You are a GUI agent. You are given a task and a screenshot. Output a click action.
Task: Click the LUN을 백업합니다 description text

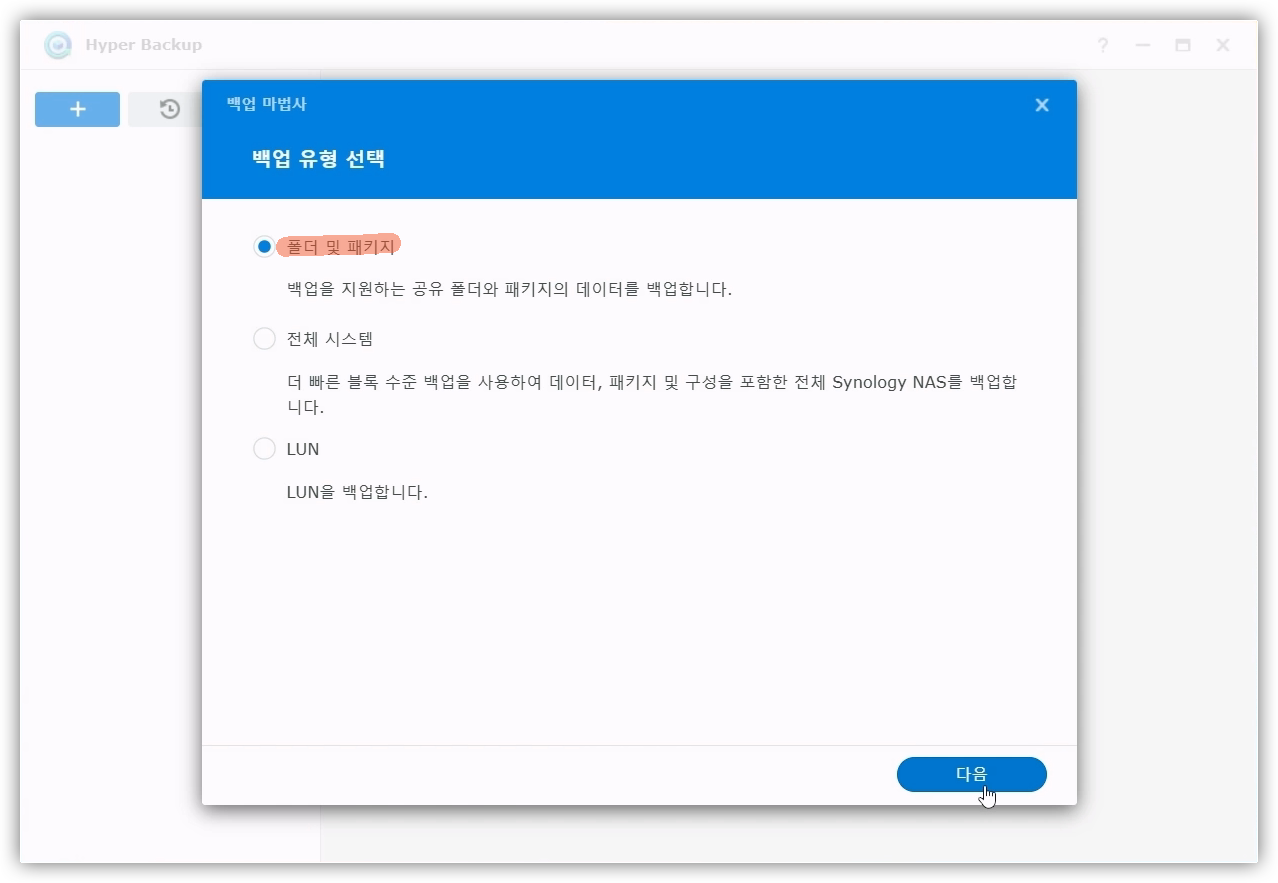pyautogui.click(x=357, y=492)
